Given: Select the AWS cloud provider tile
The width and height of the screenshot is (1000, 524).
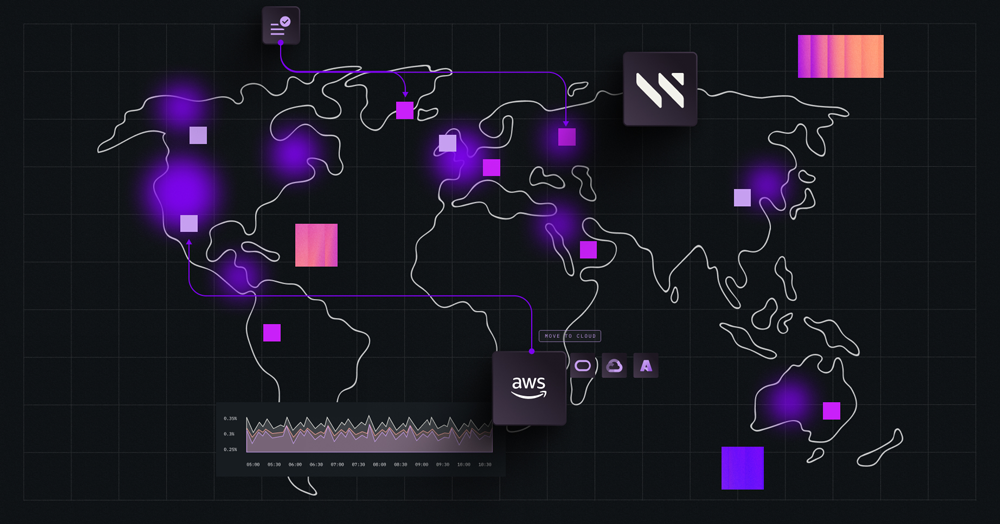Looking at the screenshot, I should point(529,388).
